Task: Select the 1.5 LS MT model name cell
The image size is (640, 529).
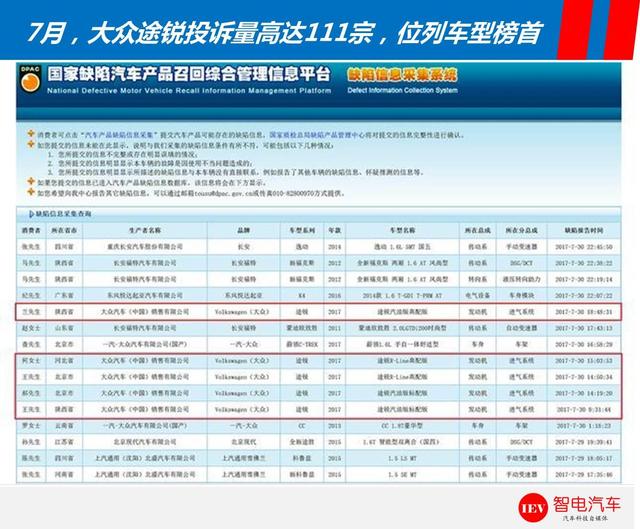Action: click(x=402, y=458)
